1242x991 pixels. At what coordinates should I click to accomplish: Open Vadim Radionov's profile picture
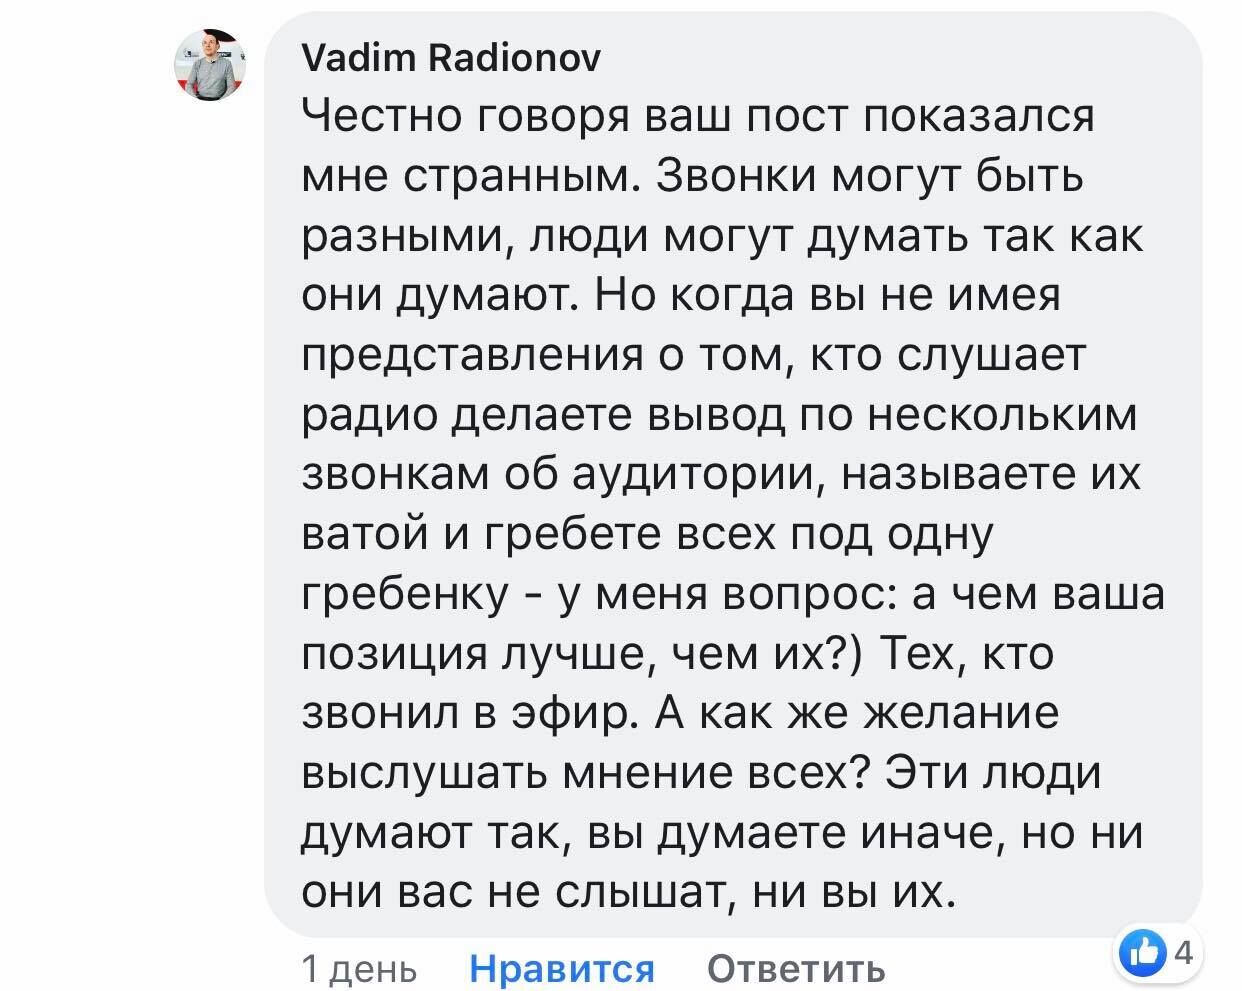(212, 65)
